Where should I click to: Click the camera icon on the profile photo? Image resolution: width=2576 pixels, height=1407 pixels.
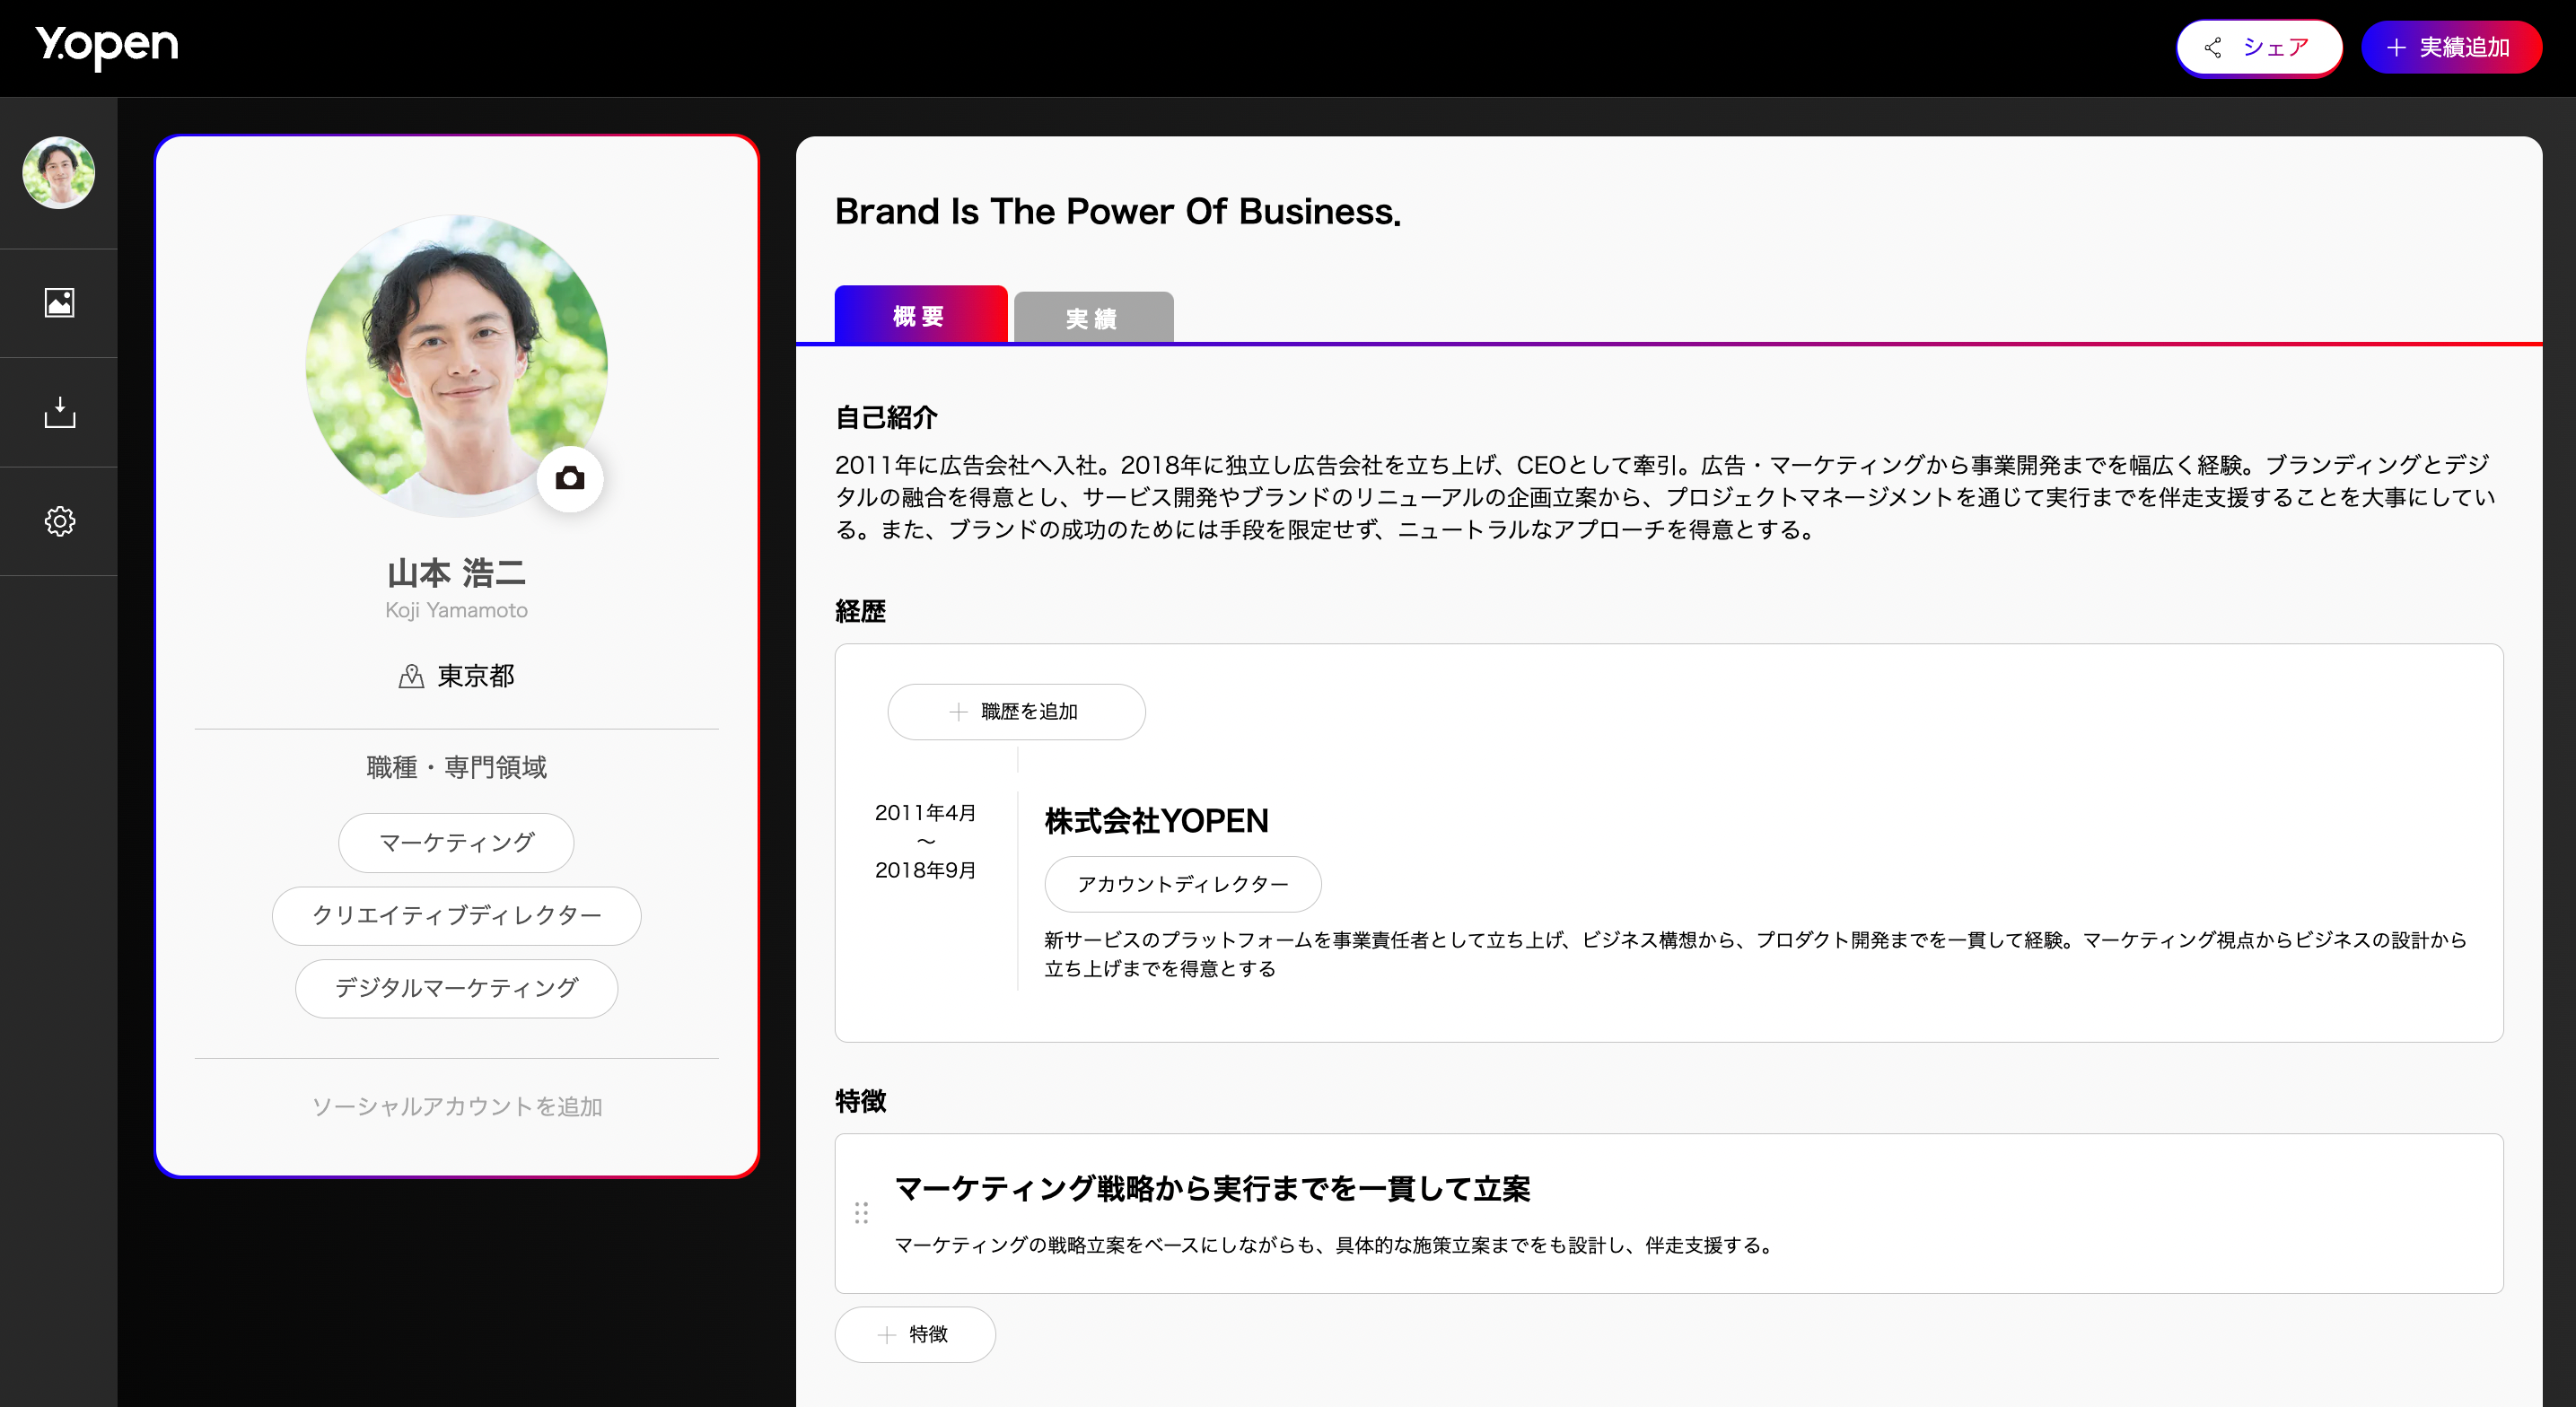(571, 478)
